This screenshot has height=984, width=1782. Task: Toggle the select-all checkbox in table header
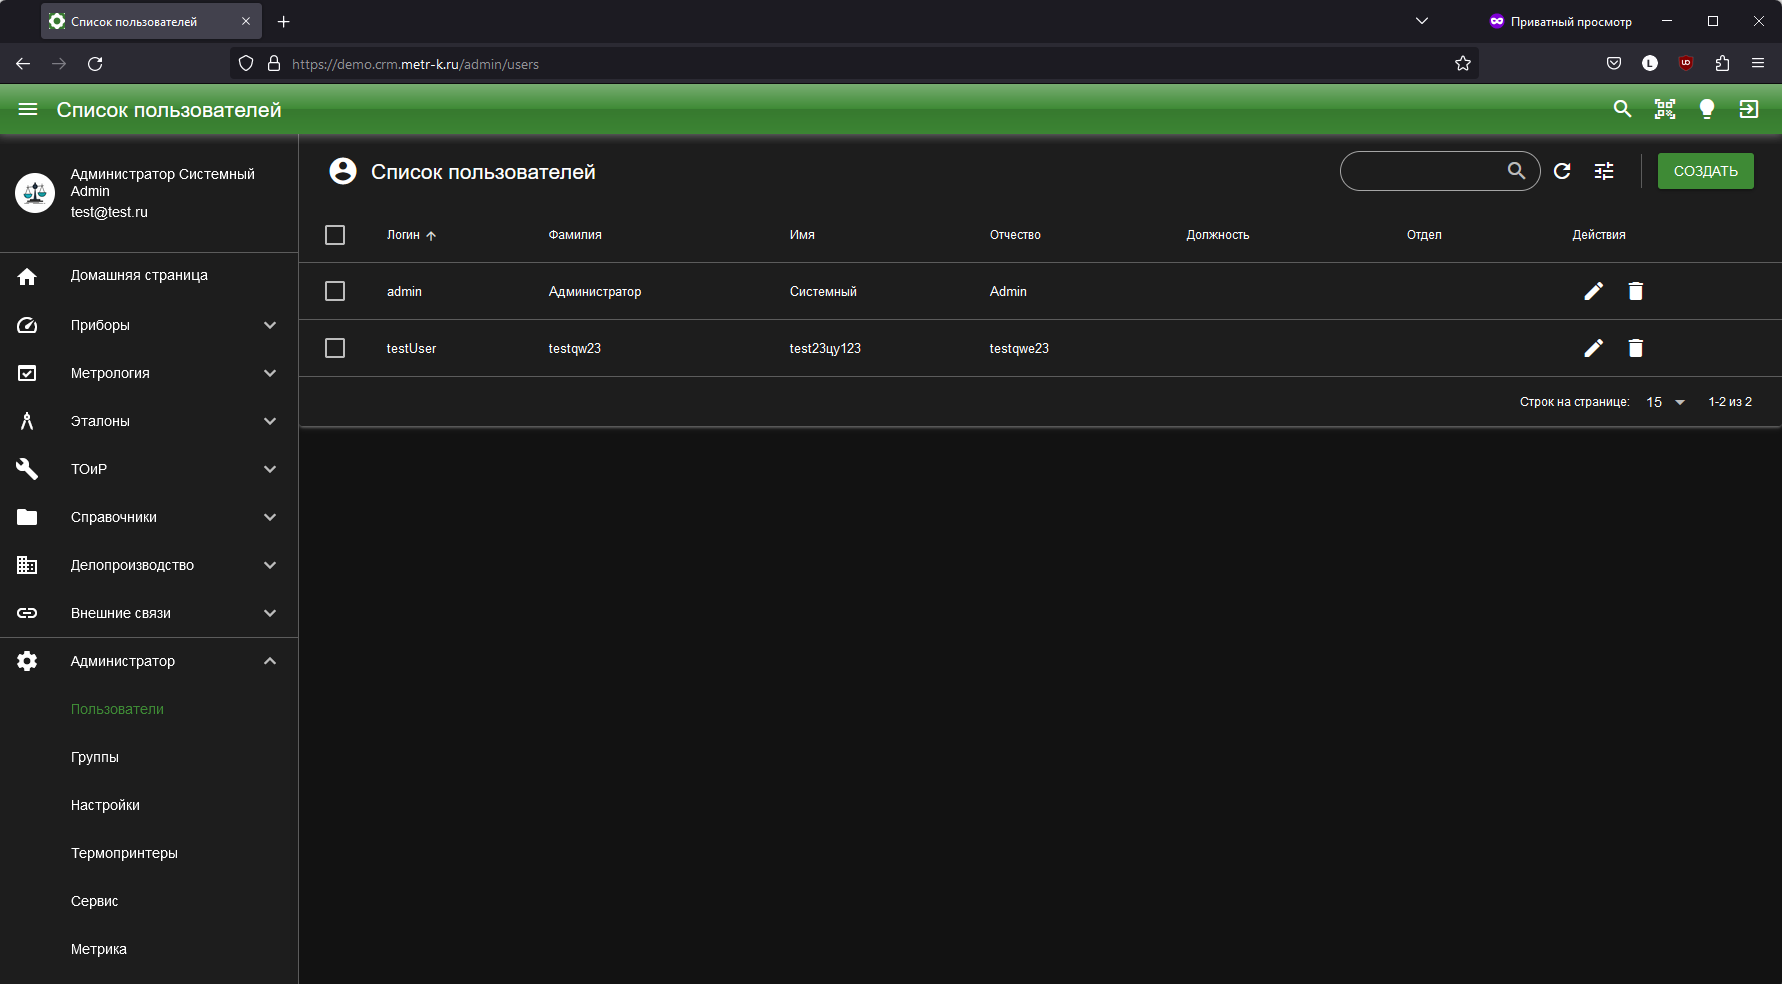tap(335, 235)
